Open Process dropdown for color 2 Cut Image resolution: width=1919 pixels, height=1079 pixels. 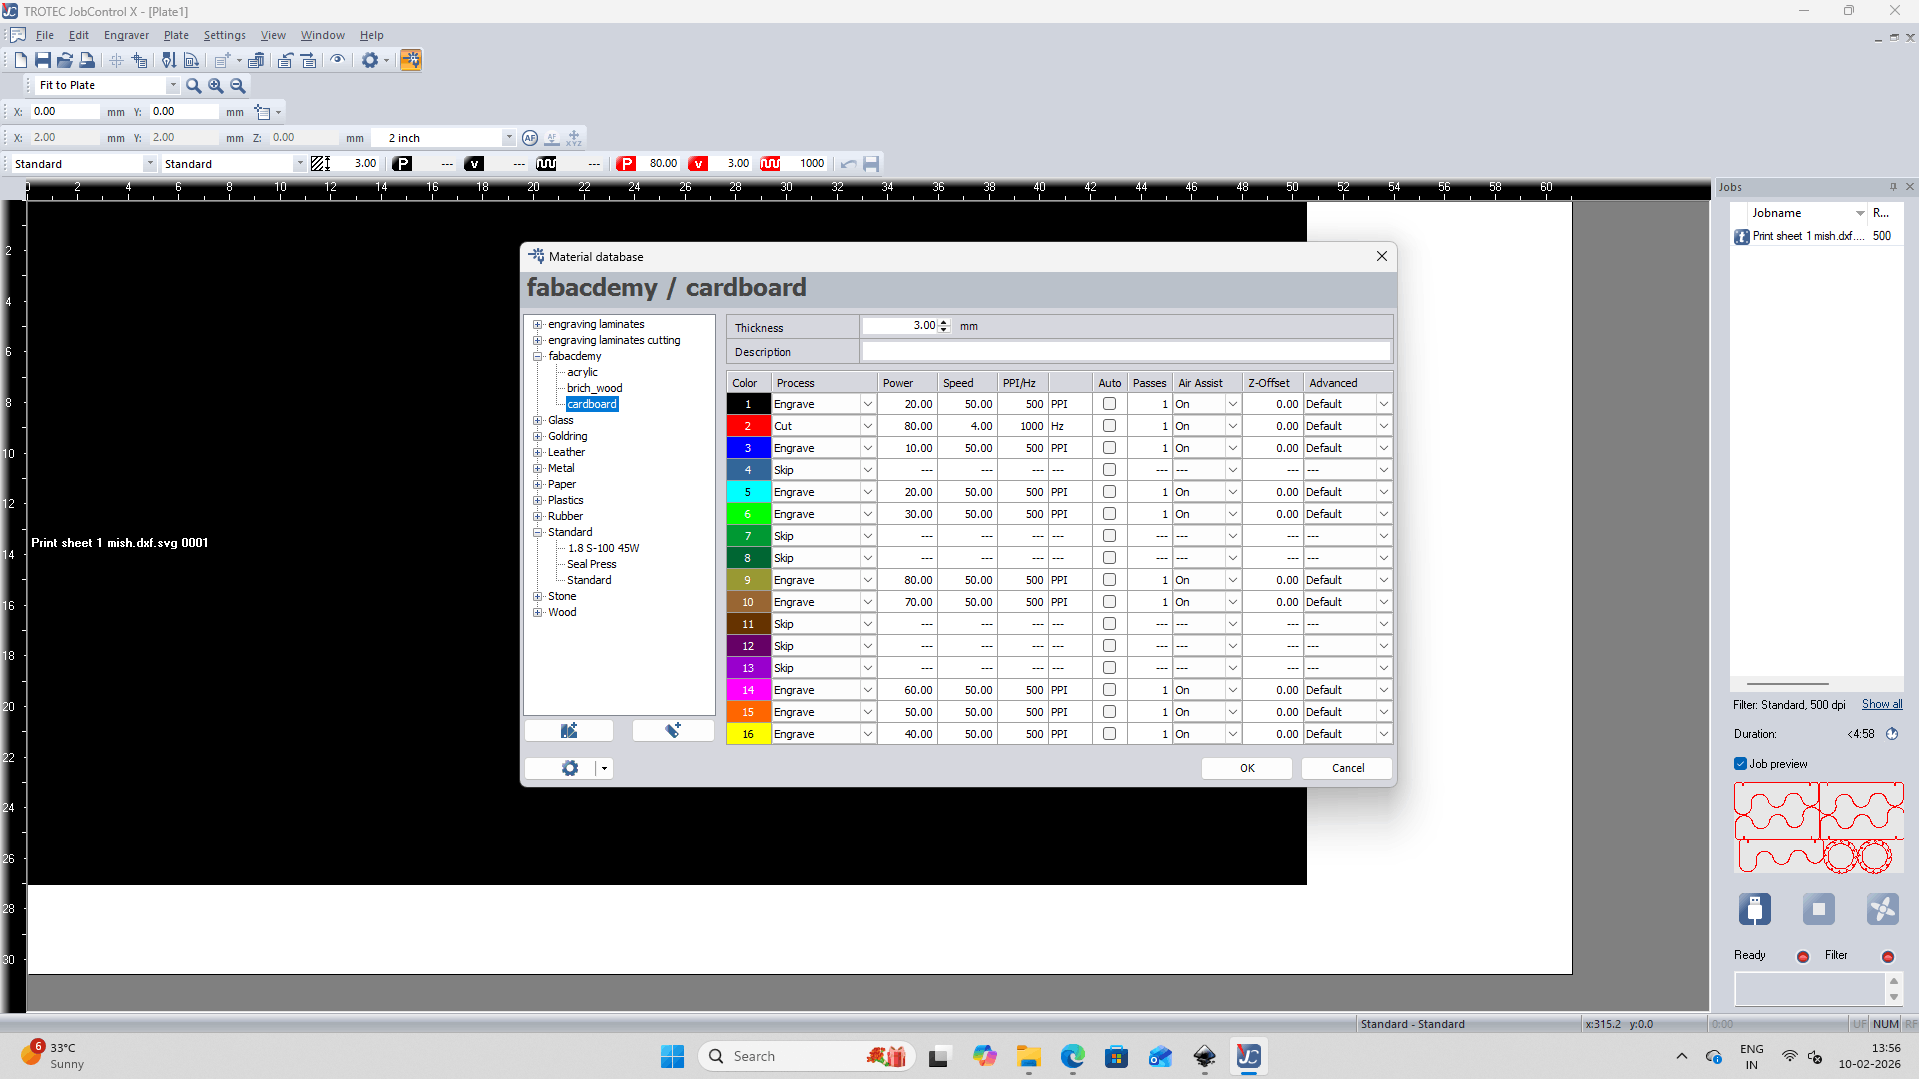tap(867, 427)
